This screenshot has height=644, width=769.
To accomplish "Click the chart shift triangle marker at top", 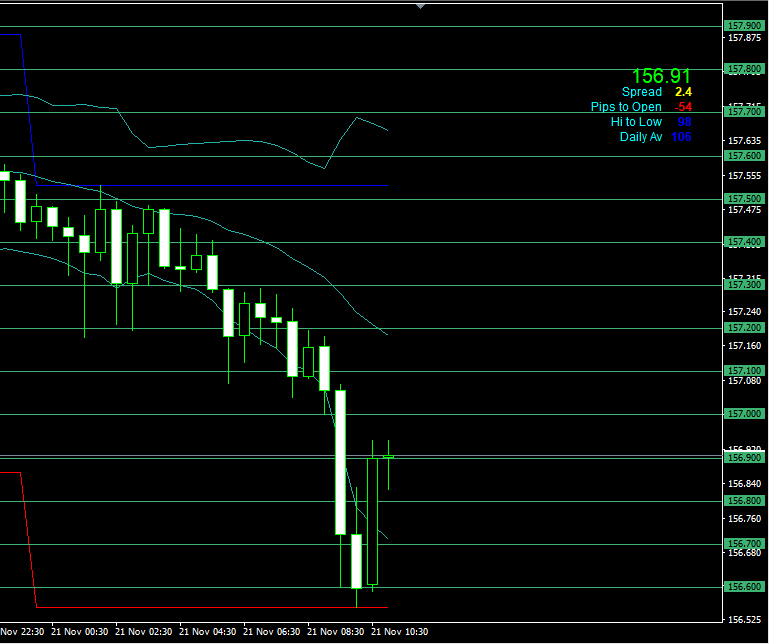I will coord(421,5).
